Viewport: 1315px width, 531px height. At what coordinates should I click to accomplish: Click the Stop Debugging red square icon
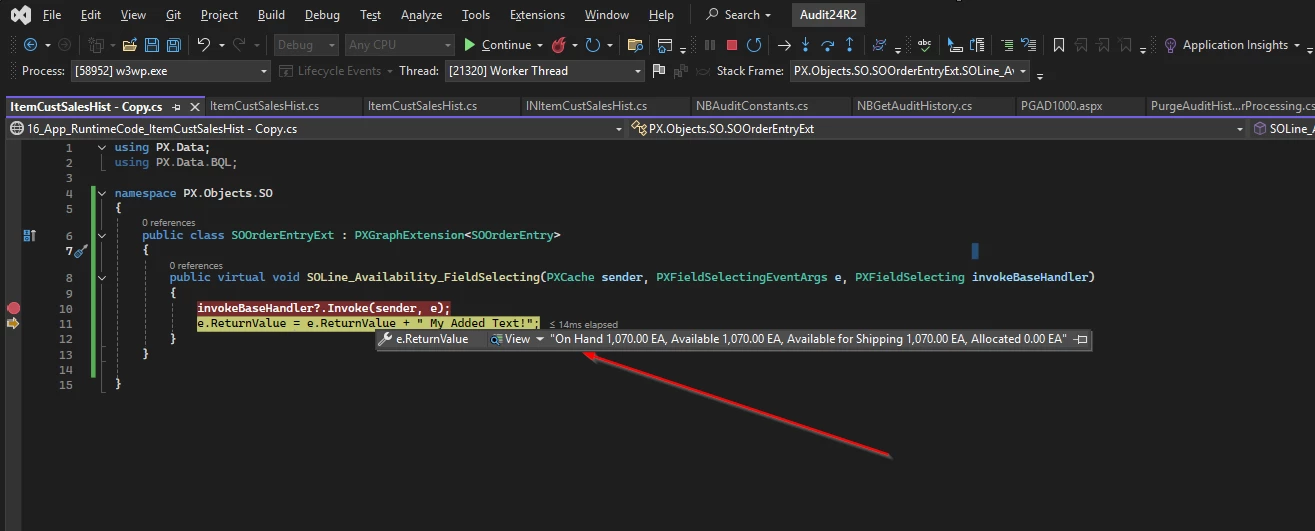pos(732,45)
